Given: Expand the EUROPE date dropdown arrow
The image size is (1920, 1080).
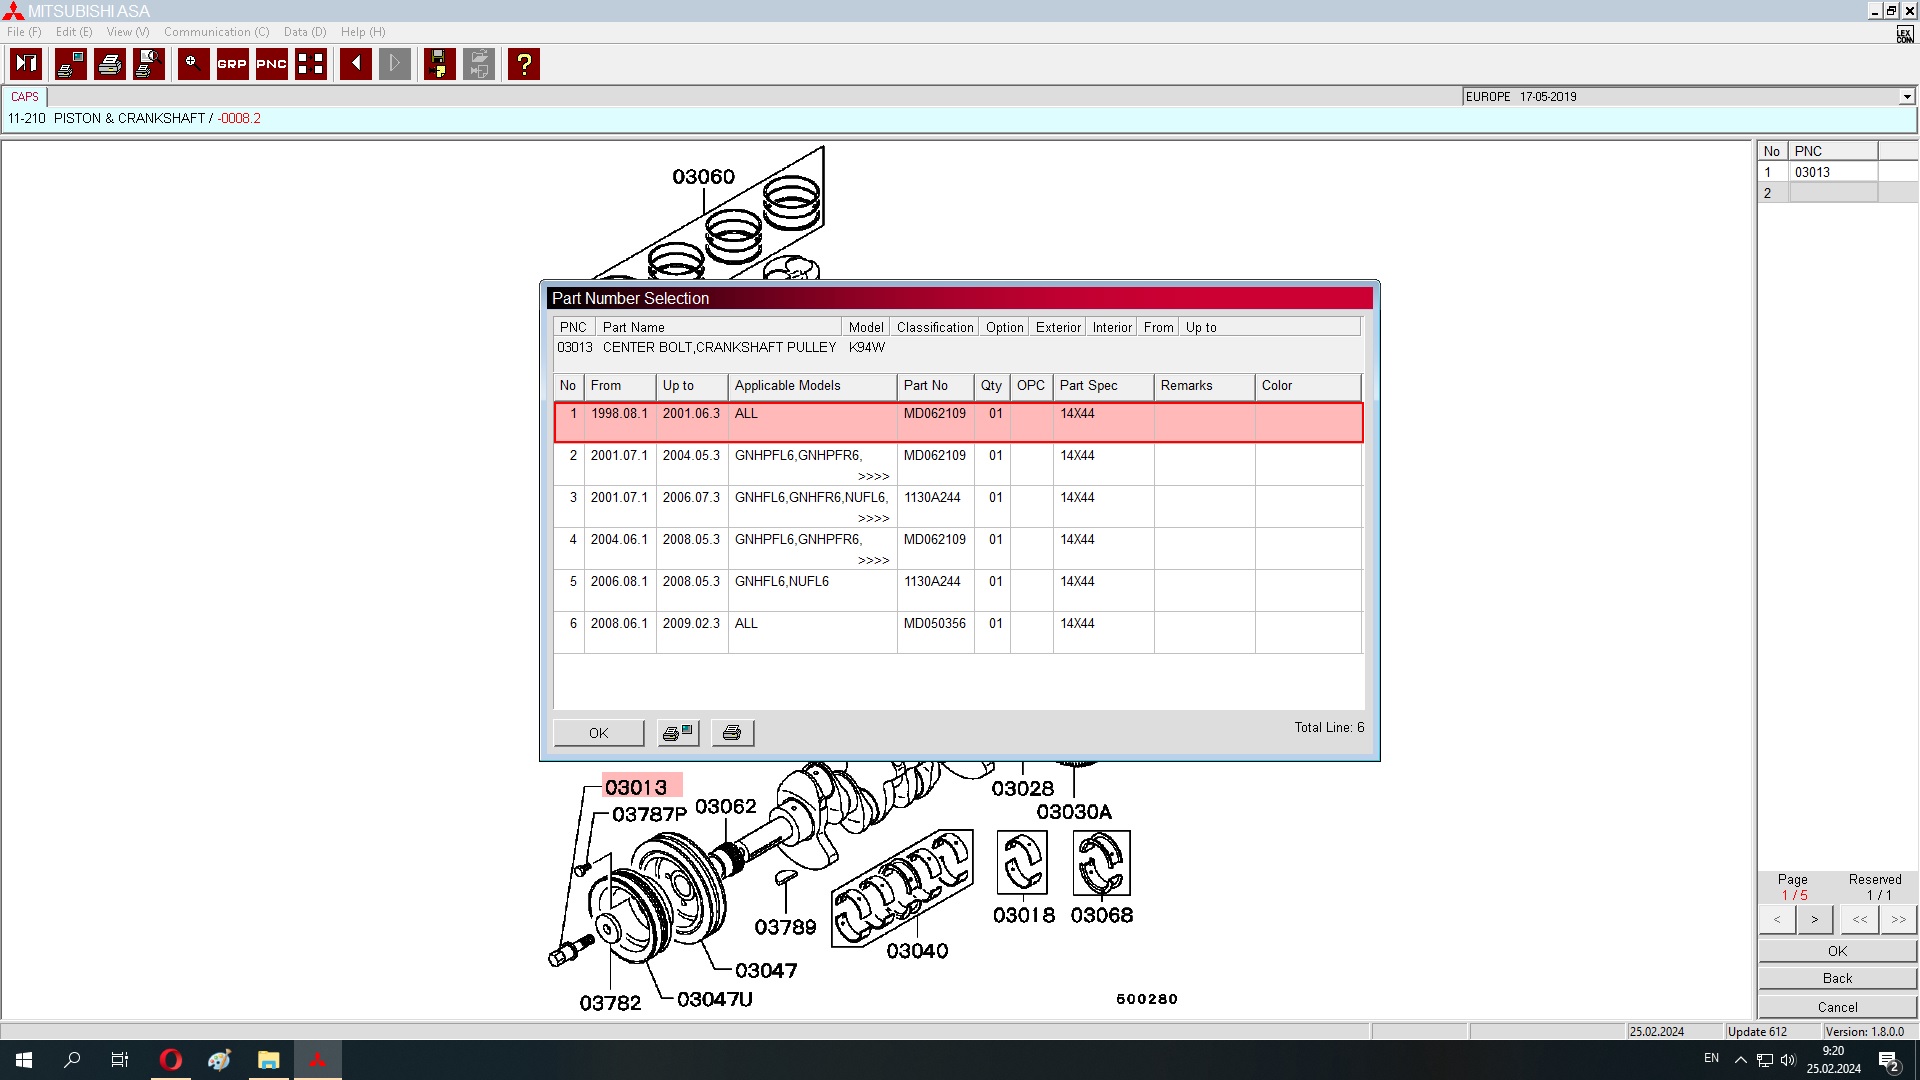Looking at the screenshot, I should tap(1906, 97).
